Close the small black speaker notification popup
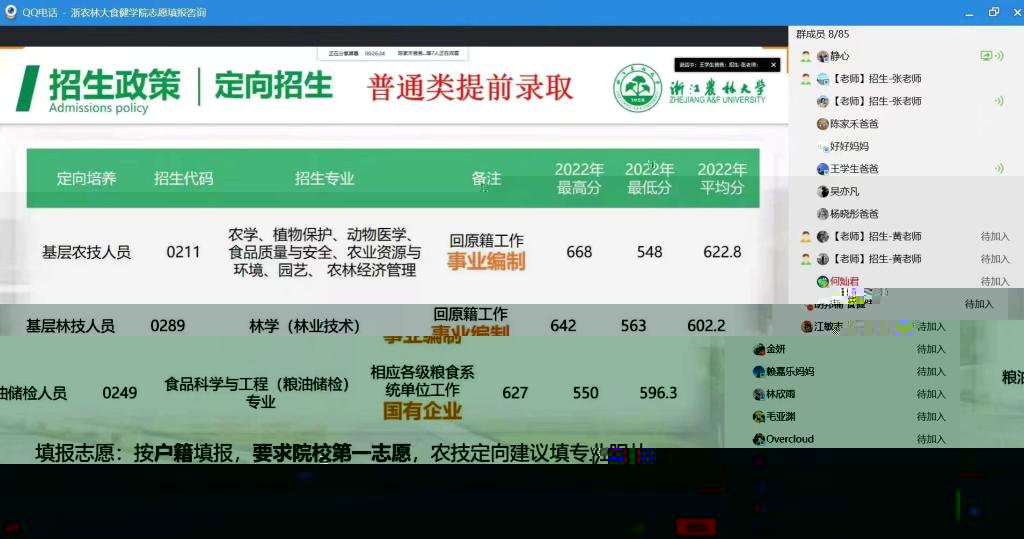This screenshot has width=1024, height=539. (773, 65)
